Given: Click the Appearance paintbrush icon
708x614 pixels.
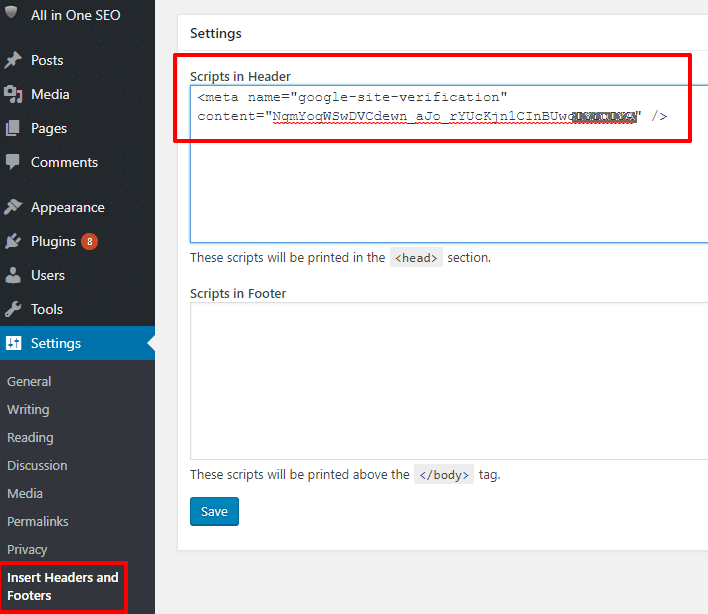Looking at the screenshot, I should [13, 207].
